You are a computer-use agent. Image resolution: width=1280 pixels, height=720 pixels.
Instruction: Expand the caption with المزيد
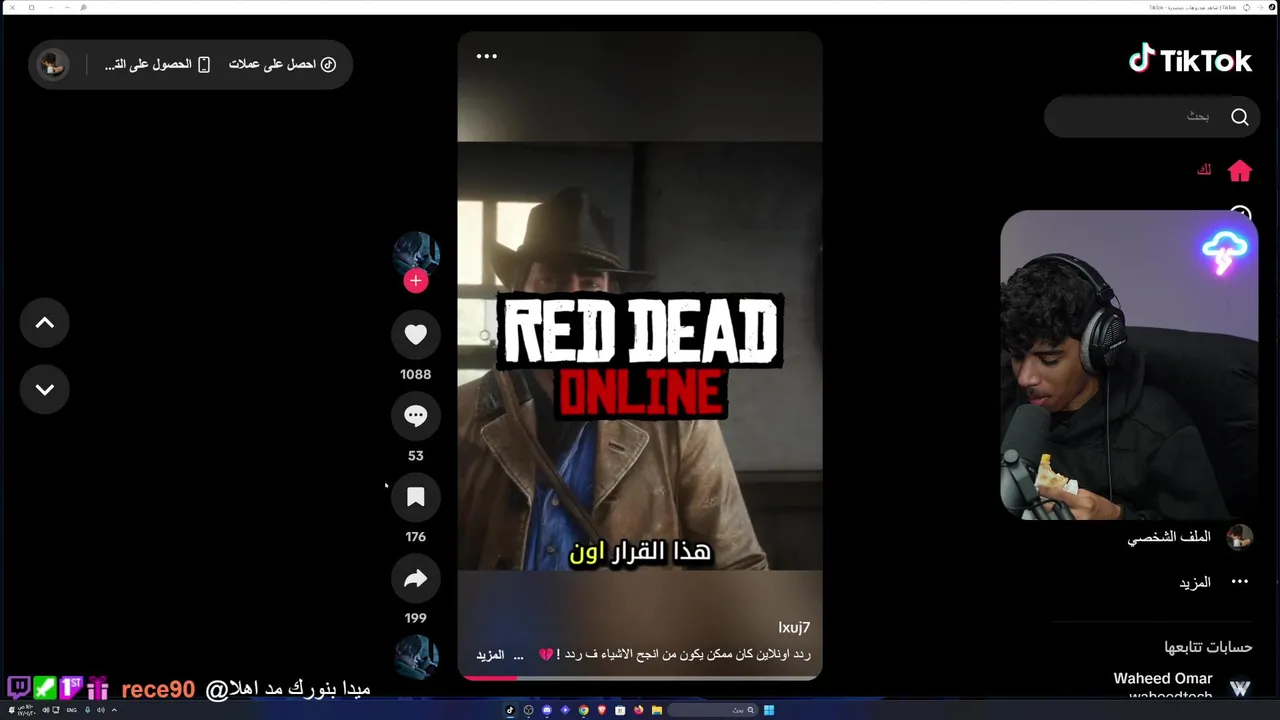490,655
